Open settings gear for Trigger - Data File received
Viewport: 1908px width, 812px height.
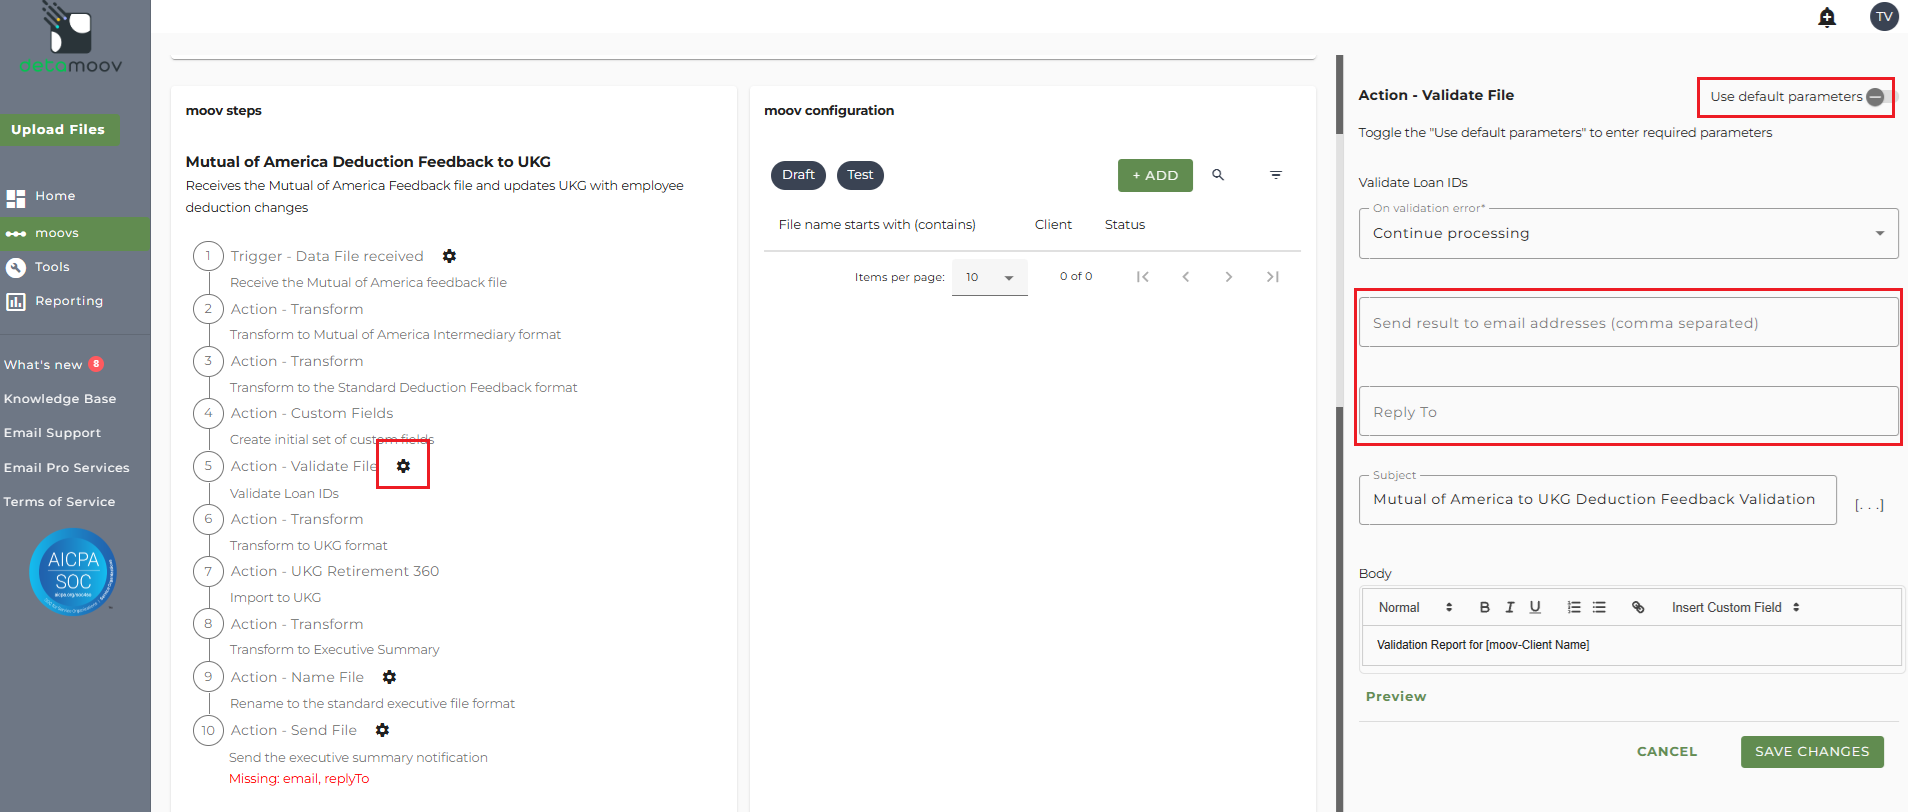450,256
